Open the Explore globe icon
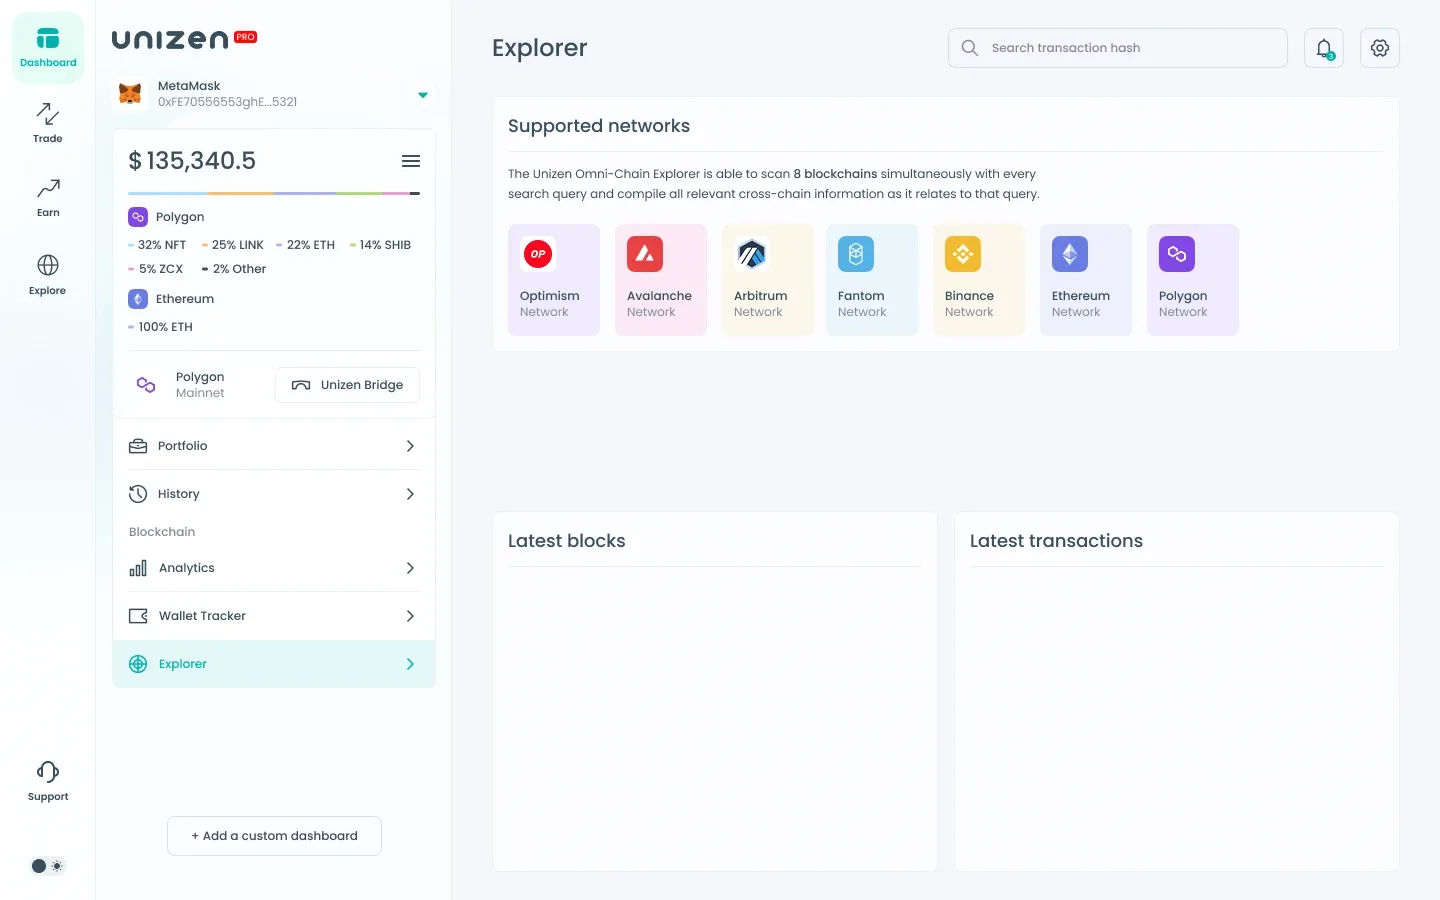The height and width of the screenshot is (900, 1440). point(48,265)
